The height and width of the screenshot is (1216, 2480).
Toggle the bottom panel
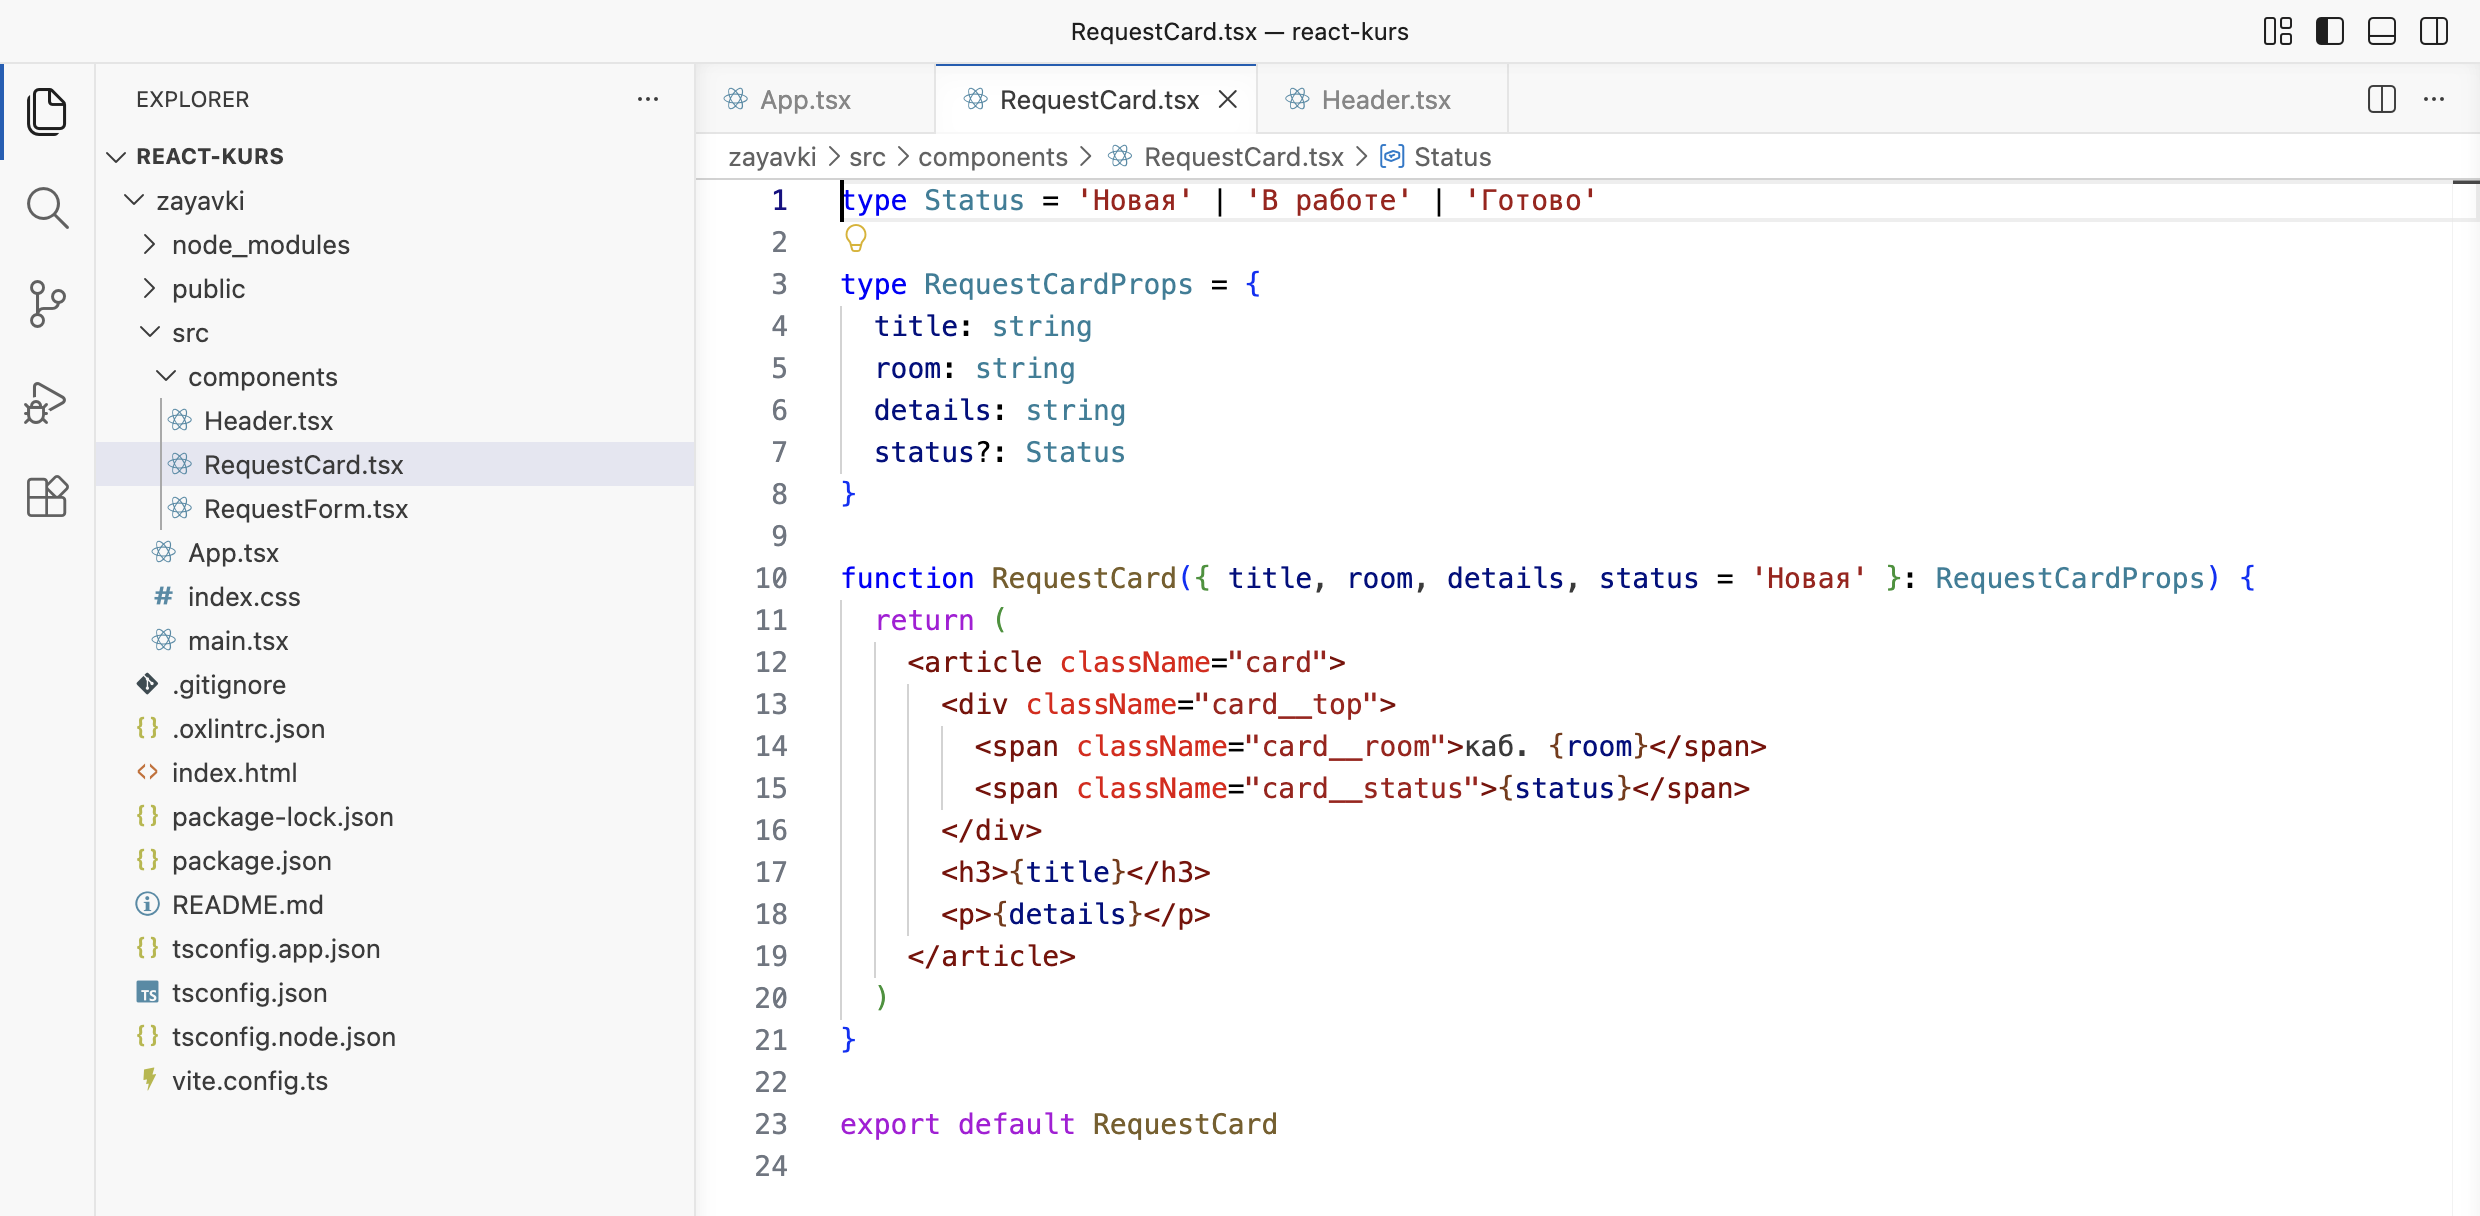point(2382,32)
